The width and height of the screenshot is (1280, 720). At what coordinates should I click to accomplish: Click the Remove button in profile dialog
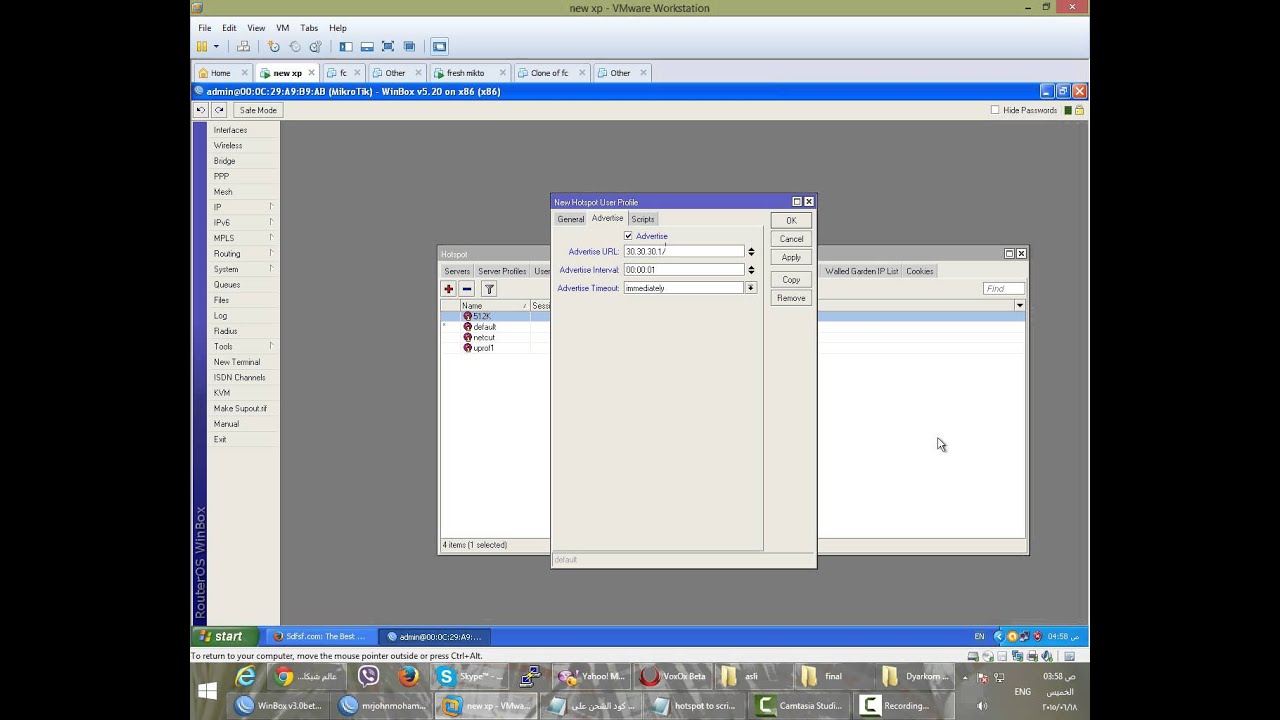pos(791,298)
